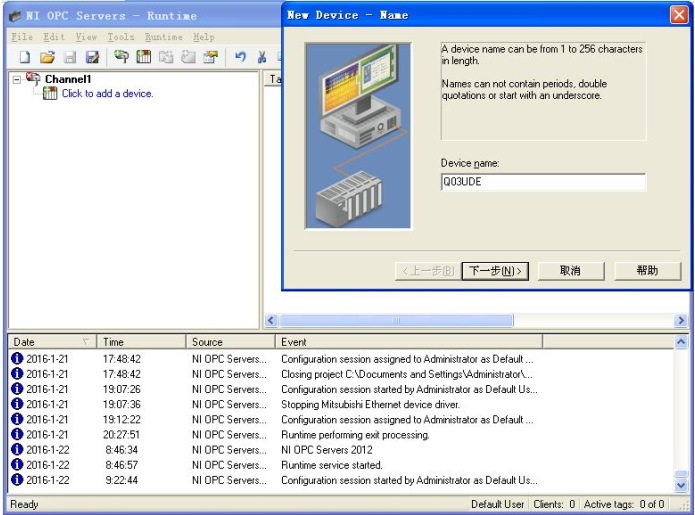Select Channel1 in the project tree

[x=68, y=79]
